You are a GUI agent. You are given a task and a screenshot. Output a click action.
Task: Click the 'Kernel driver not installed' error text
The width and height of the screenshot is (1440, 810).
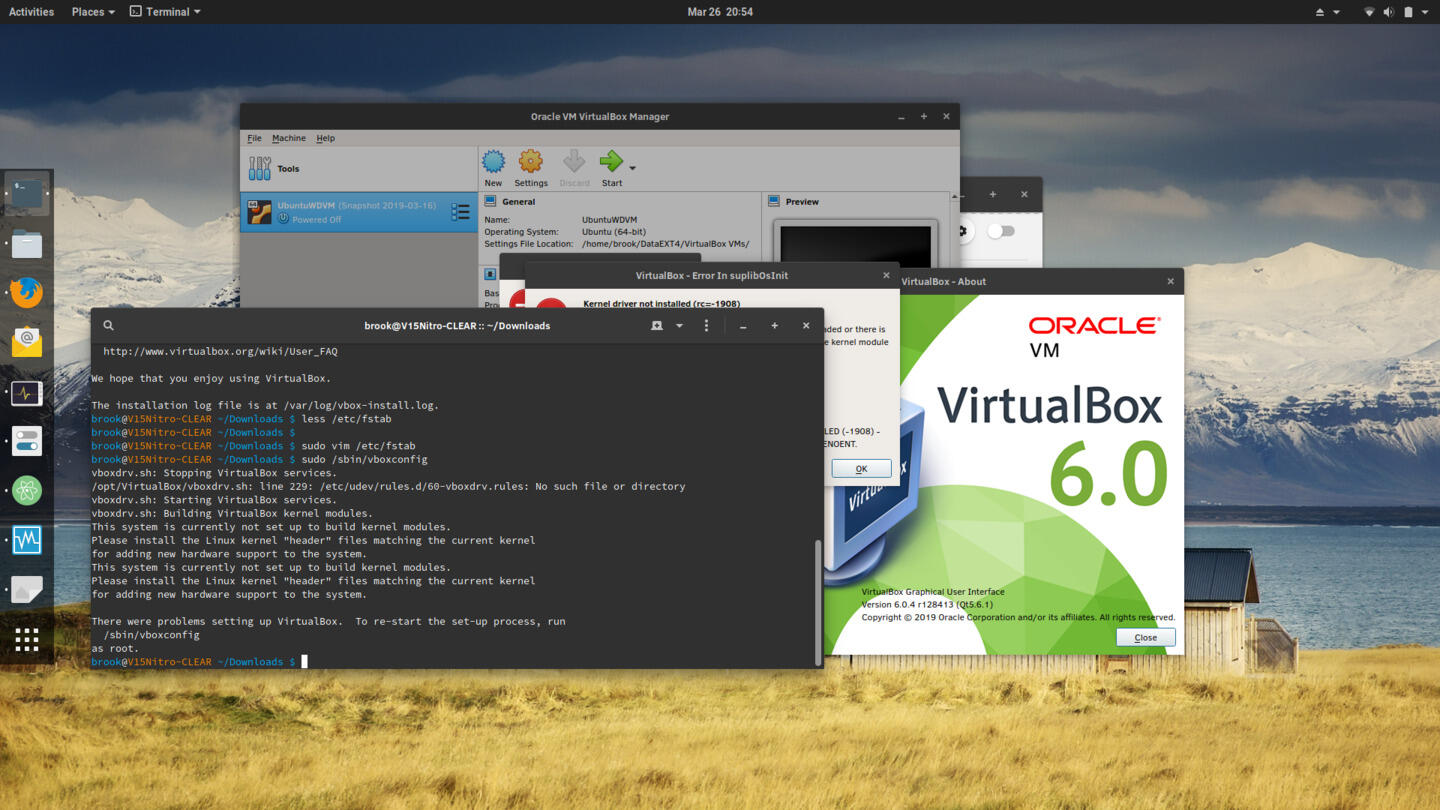point(661,303)
